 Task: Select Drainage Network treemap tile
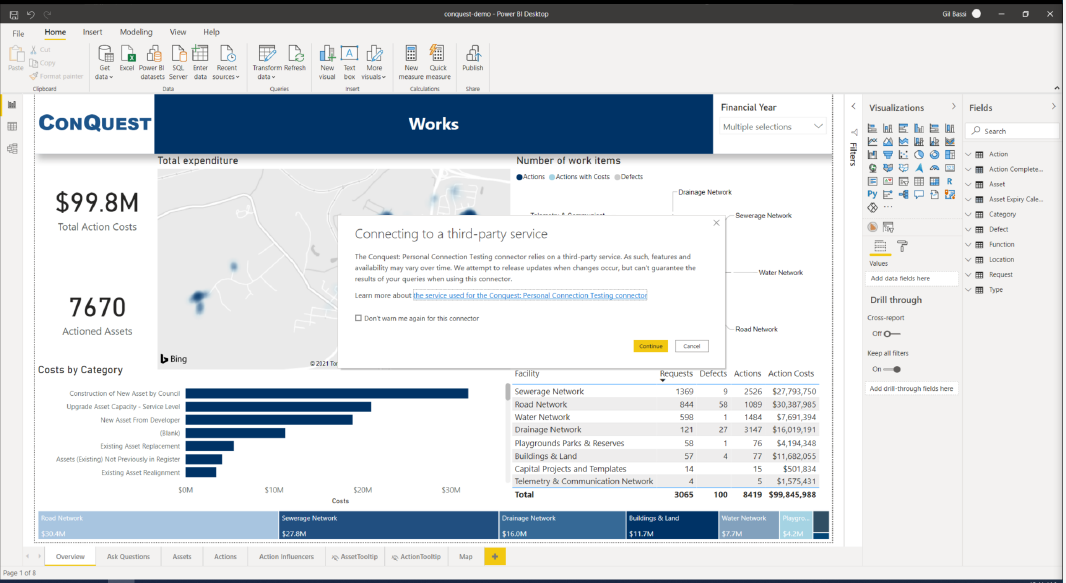562,525
